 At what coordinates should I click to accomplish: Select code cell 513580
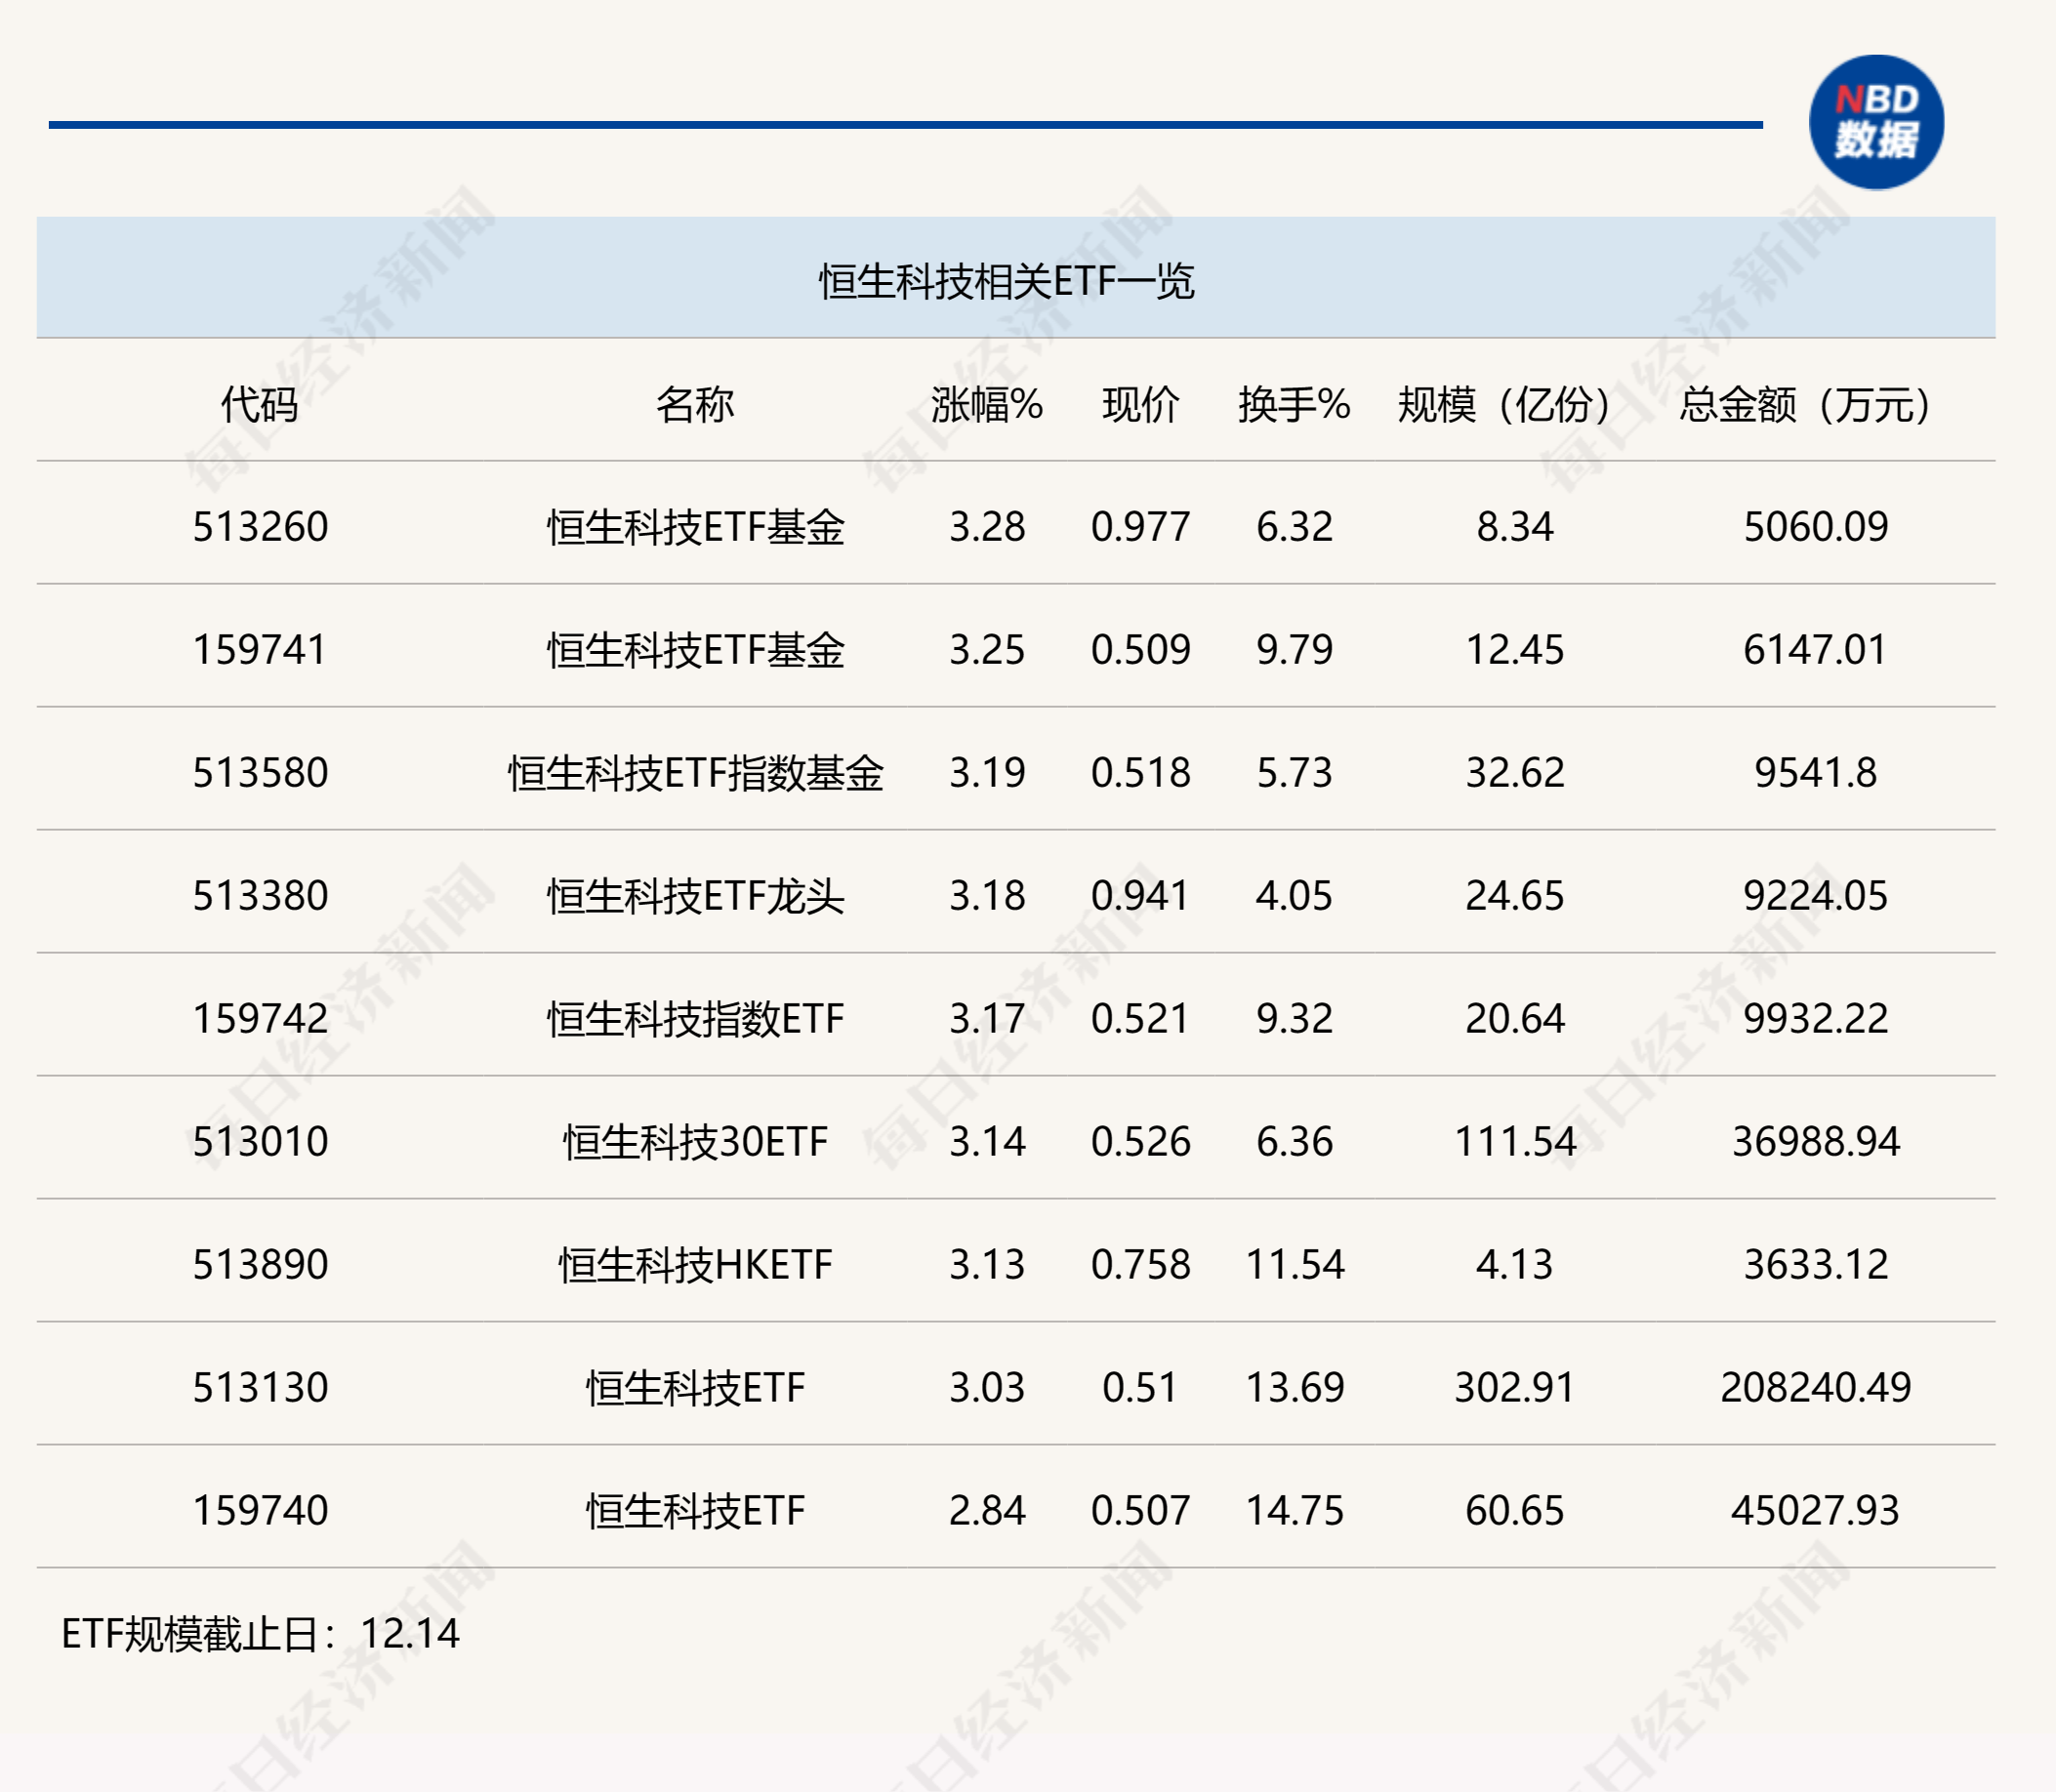[260, 773]
